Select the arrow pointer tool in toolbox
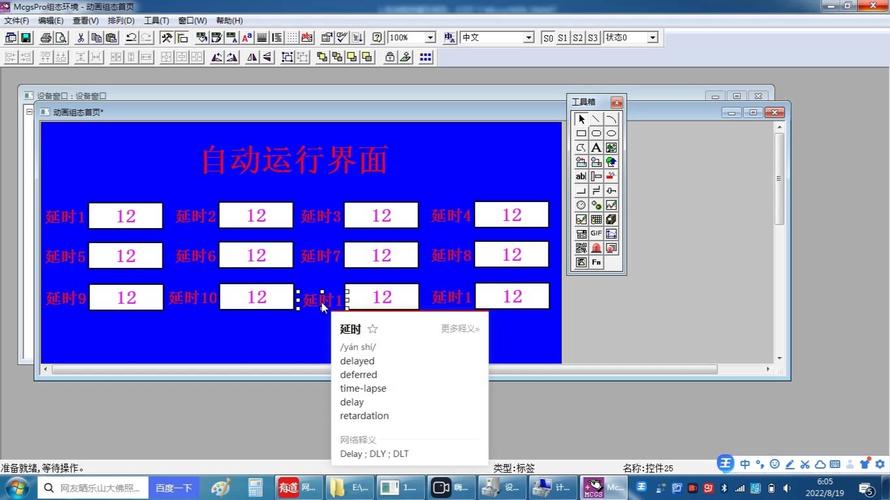 [x=581, y=119]
